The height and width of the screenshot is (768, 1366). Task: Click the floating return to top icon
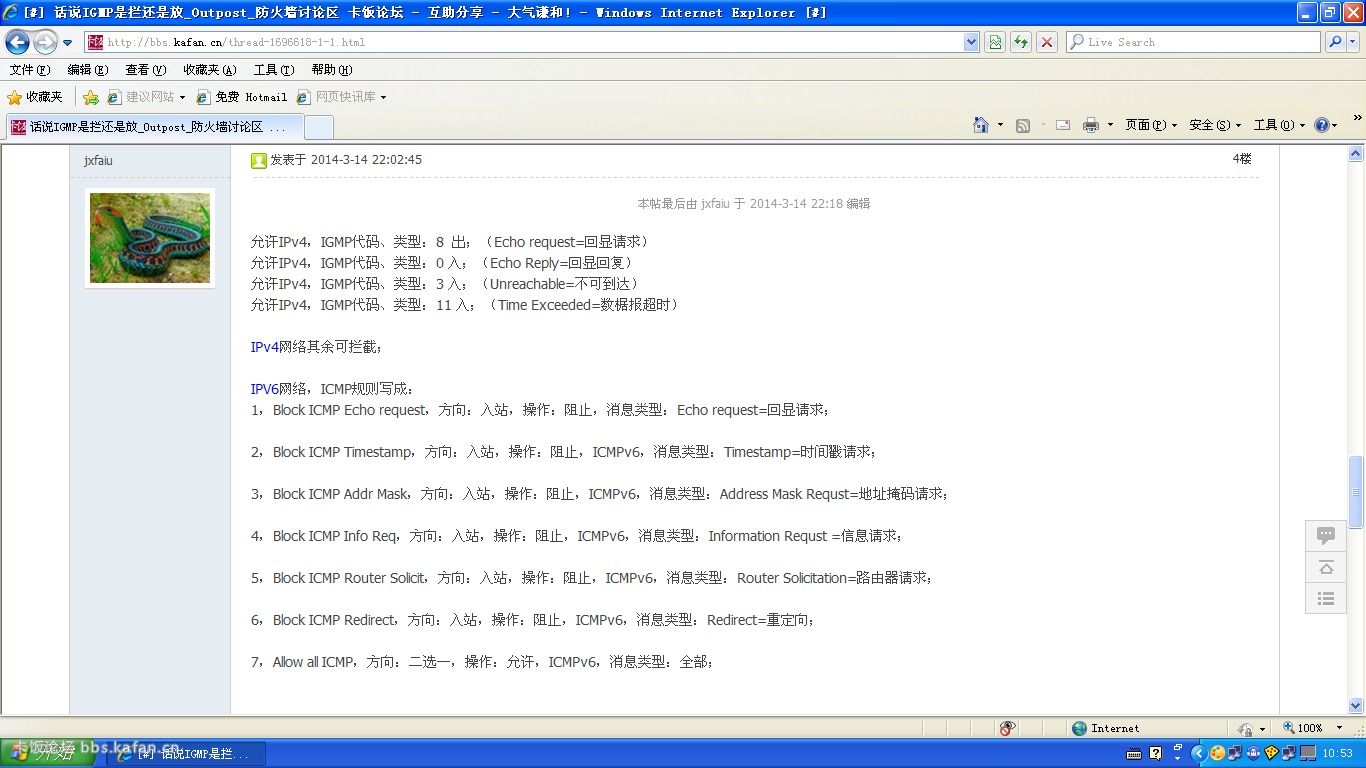coord(1326,567)
